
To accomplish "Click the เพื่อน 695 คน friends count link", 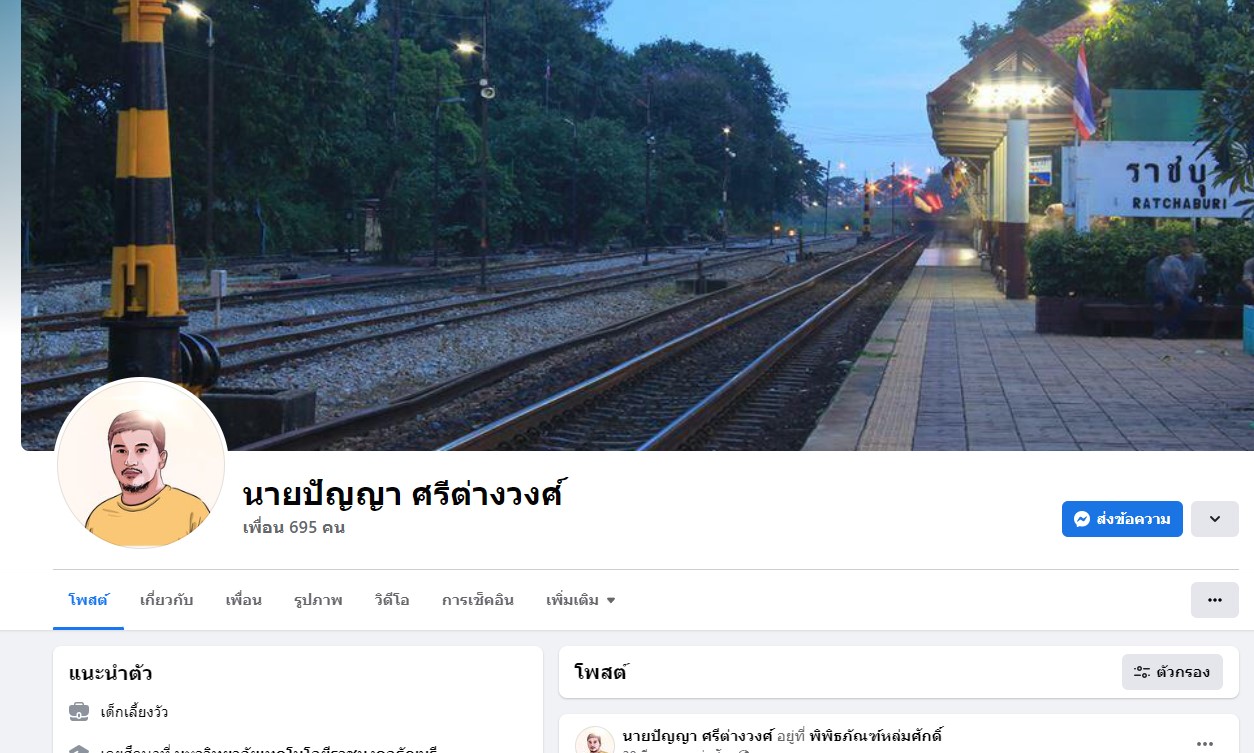I will 294,527.
